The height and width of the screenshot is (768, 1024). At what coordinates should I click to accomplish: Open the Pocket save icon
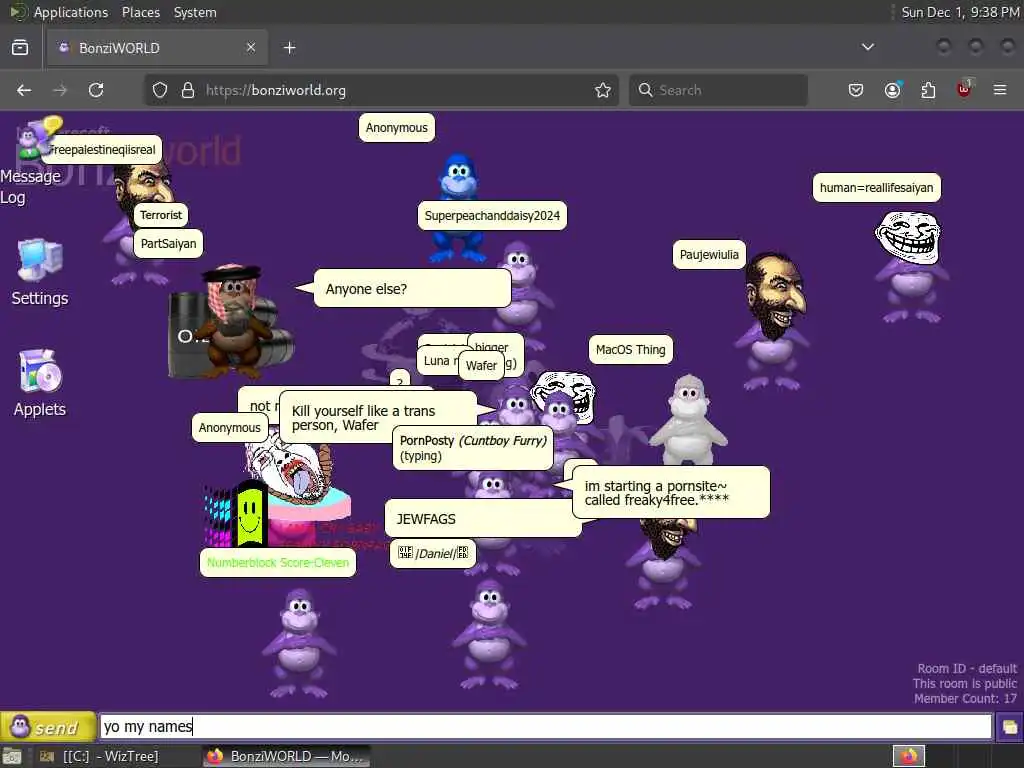[x=856, y=90]
